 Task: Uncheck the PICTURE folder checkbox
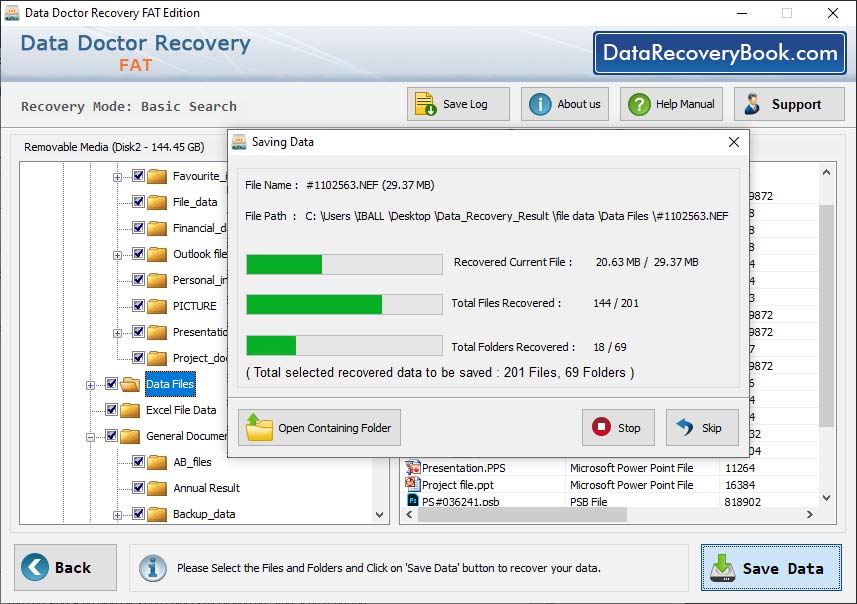pos(137,306)
